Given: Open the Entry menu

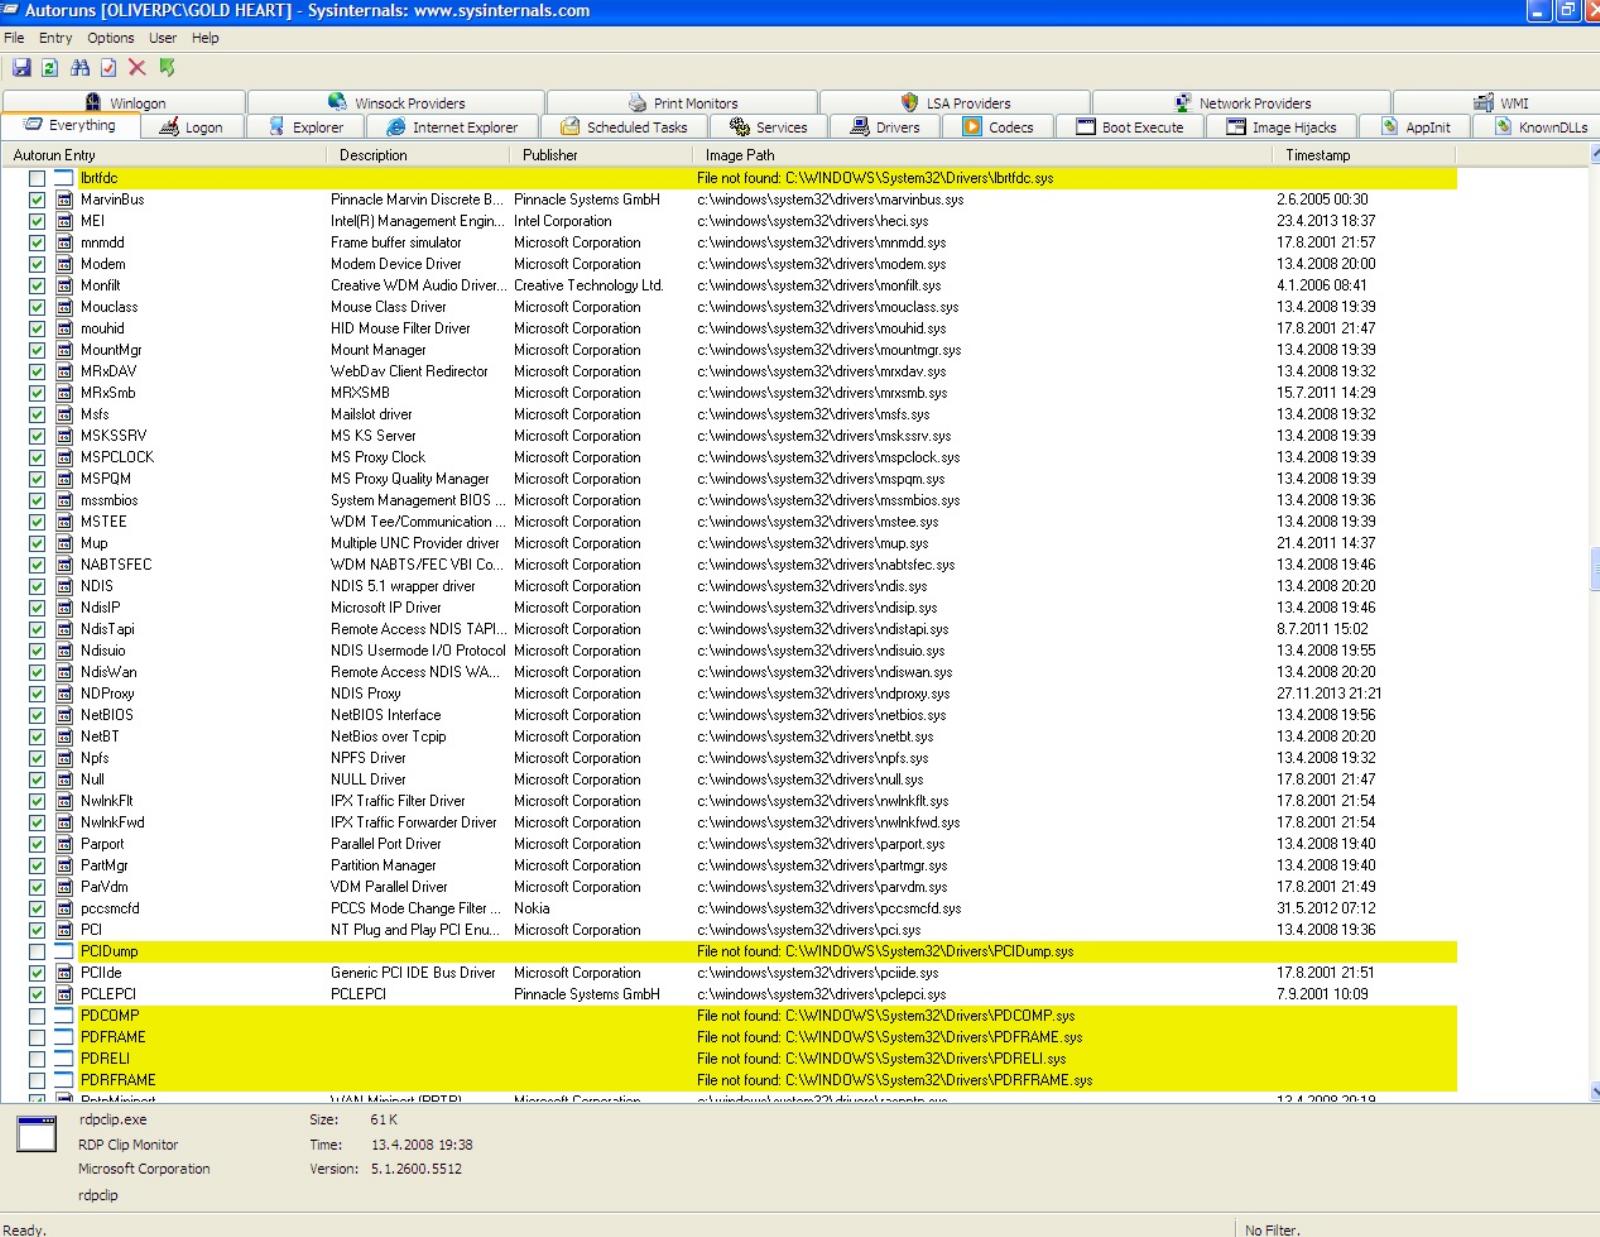Looking at the screenshot, I should [55, 38].
